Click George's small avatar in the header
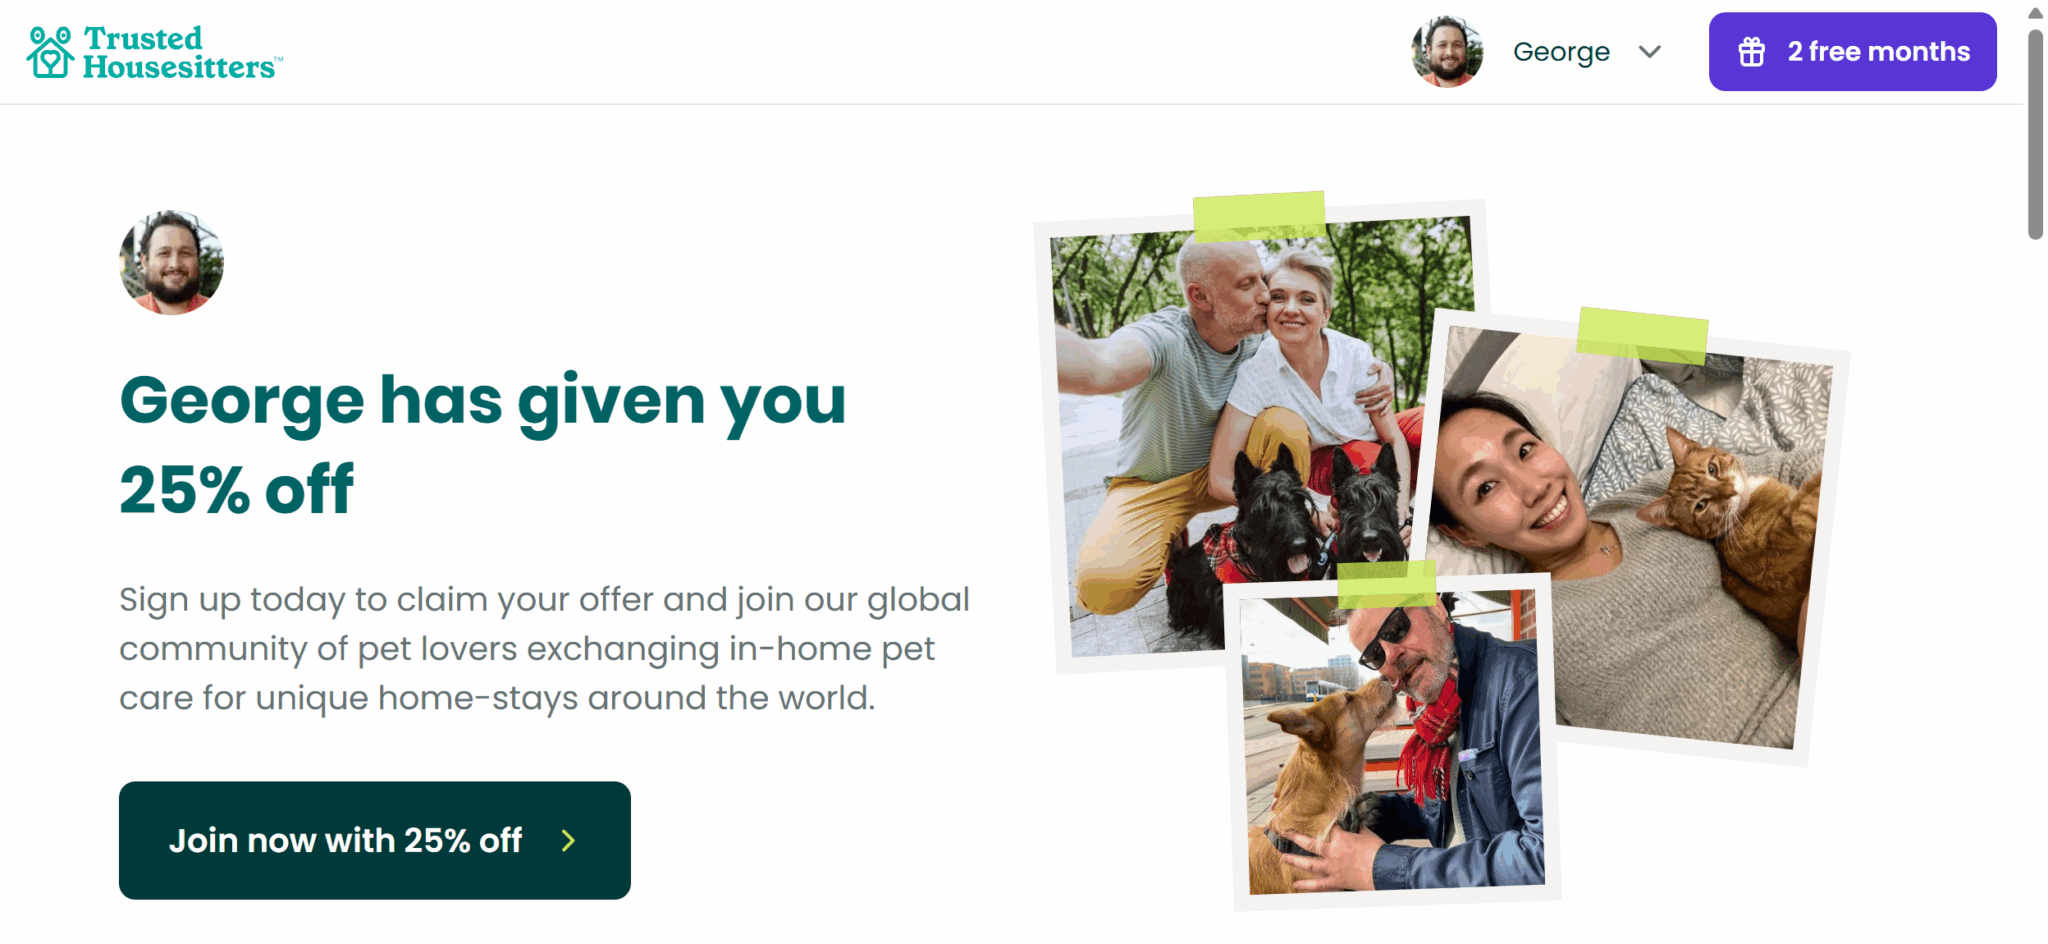The width and height of the screenshot is (2048, 944). 1447,52
